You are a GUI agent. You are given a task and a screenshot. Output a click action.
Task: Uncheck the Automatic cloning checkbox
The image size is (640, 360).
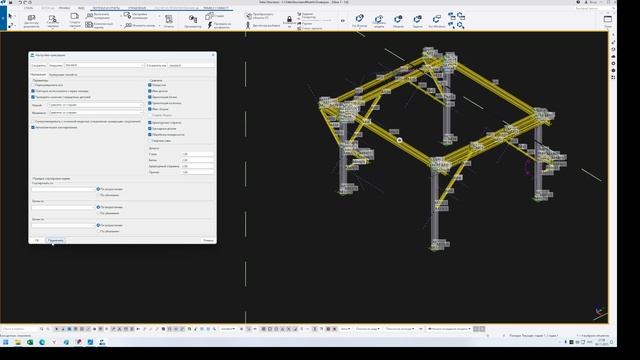pos(33,127)
